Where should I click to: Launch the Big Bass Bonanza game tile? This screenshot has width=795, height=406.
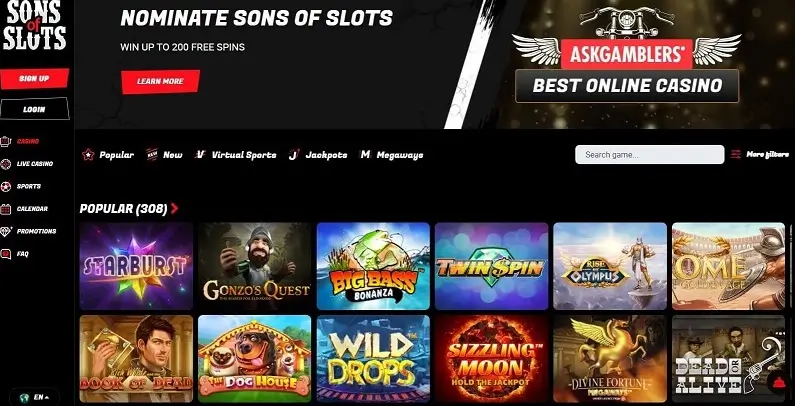[x=373, y=266]
